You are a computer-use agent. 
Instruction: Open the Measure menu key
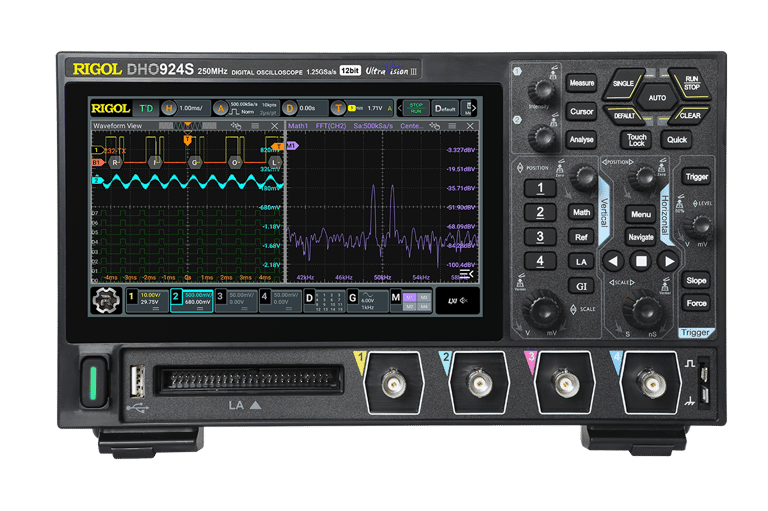(x=582, y=83)
